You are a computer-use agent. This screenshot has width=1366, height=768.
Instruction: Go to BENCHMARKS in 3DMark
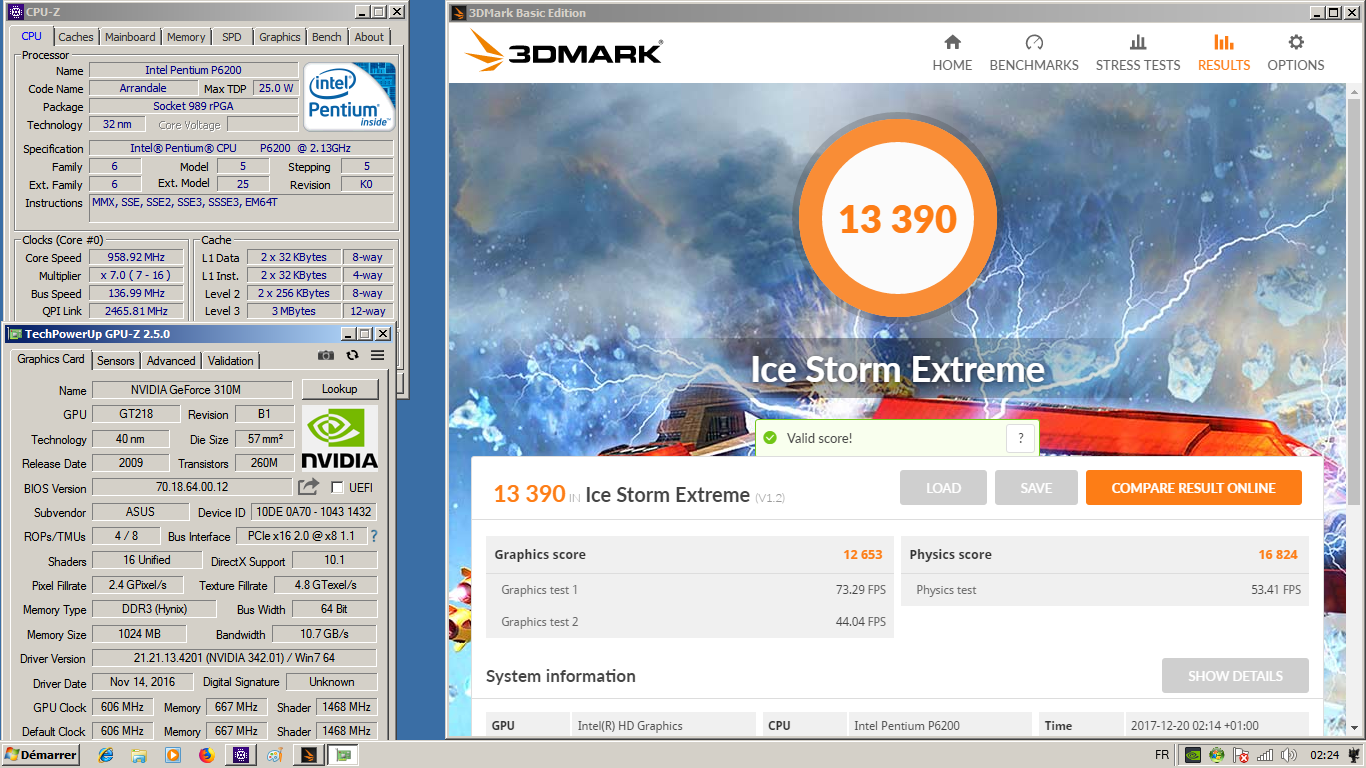point(1034,53)
